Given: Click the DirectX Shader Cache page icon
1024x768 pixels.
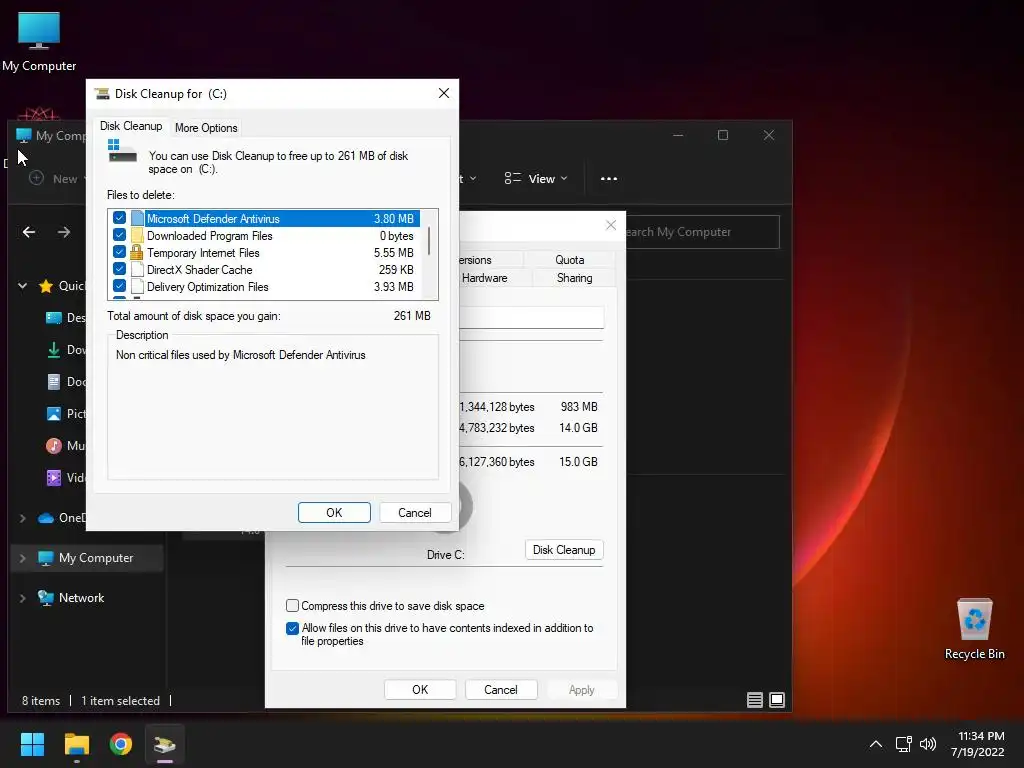Looking at the screenshot, I should pyautogui.click(x=137, y=269).
